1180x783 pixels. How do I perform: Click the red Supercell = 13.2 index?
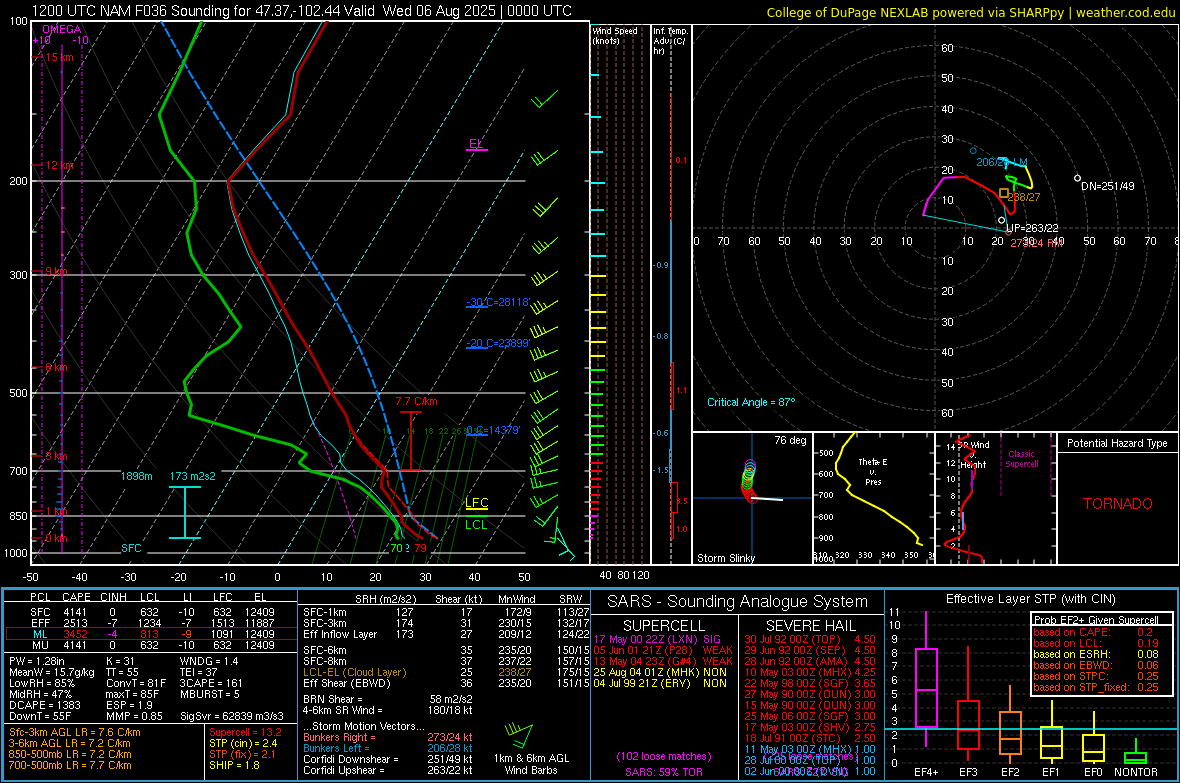[x=245, y=733]
